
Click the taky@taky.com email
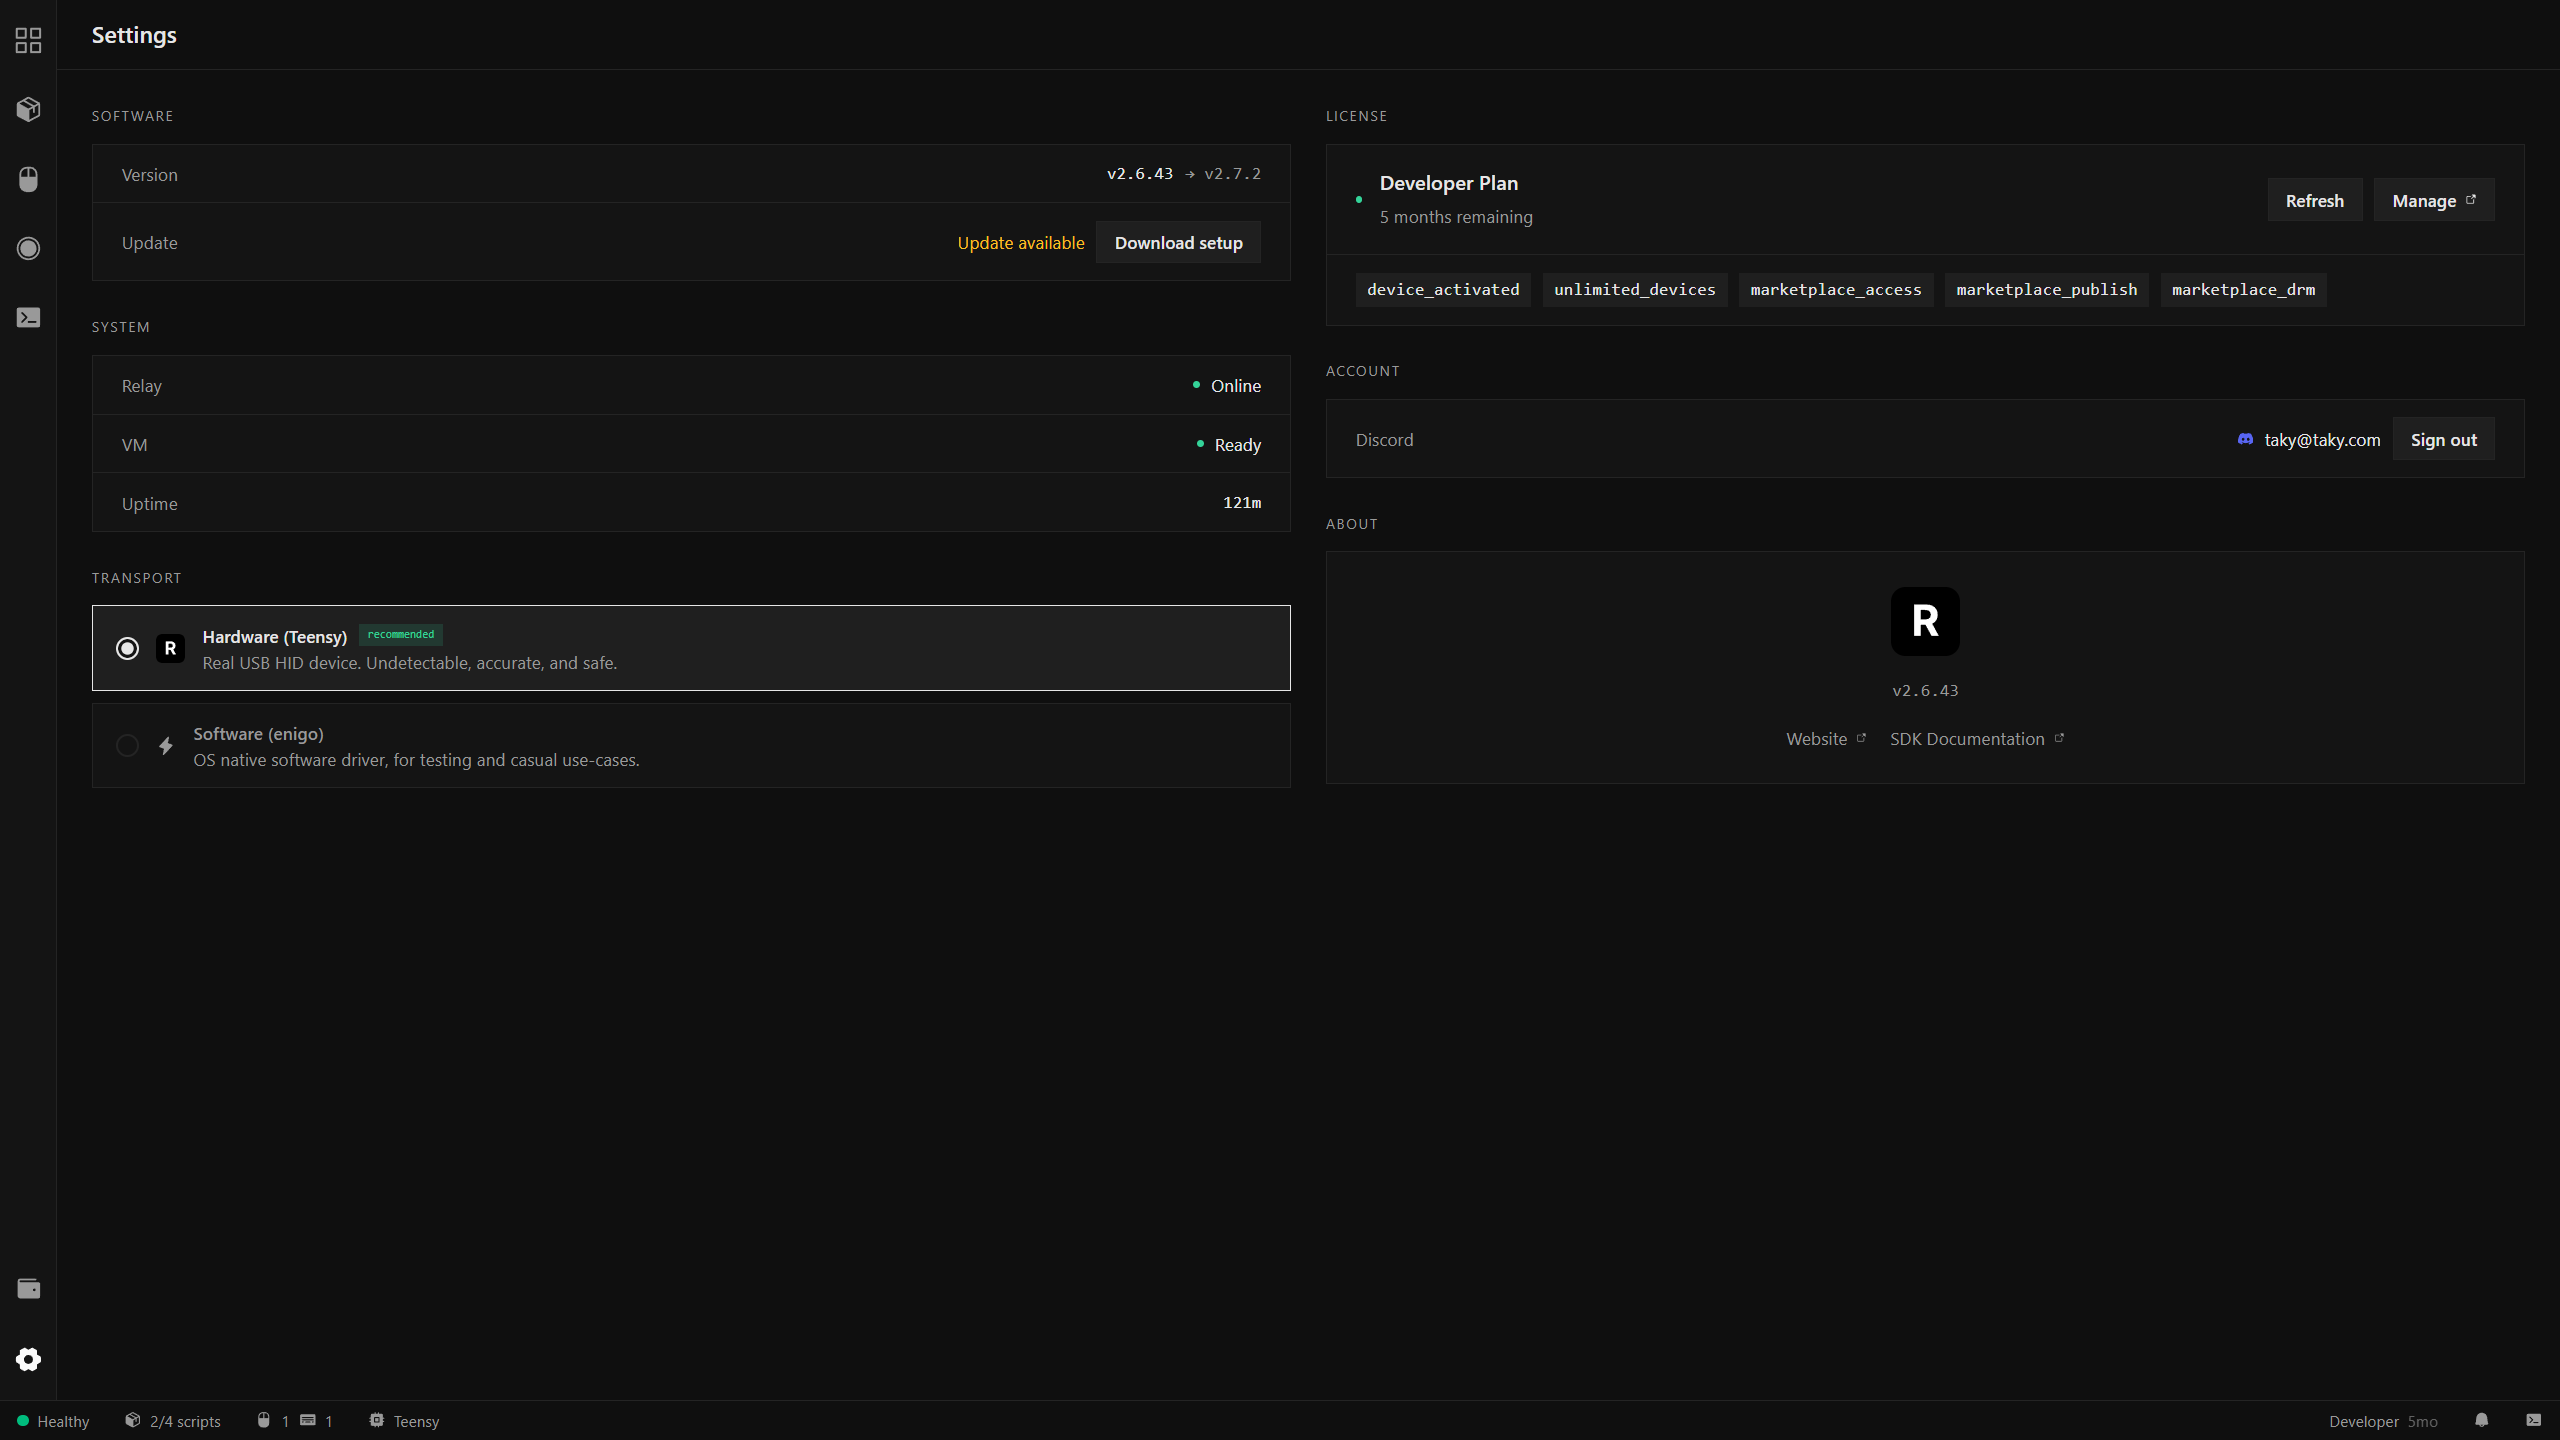(2322, 440)
